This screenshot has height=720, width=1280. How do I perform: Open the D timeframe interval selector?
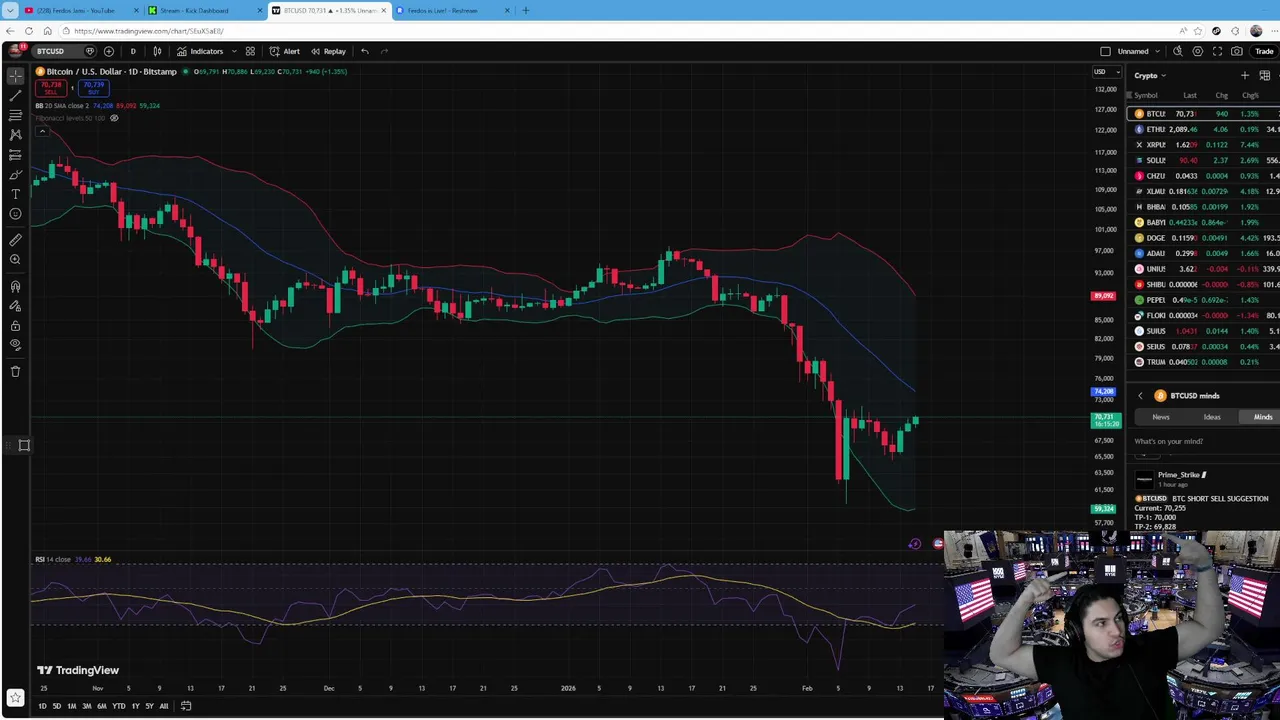(x=133, y=51)
